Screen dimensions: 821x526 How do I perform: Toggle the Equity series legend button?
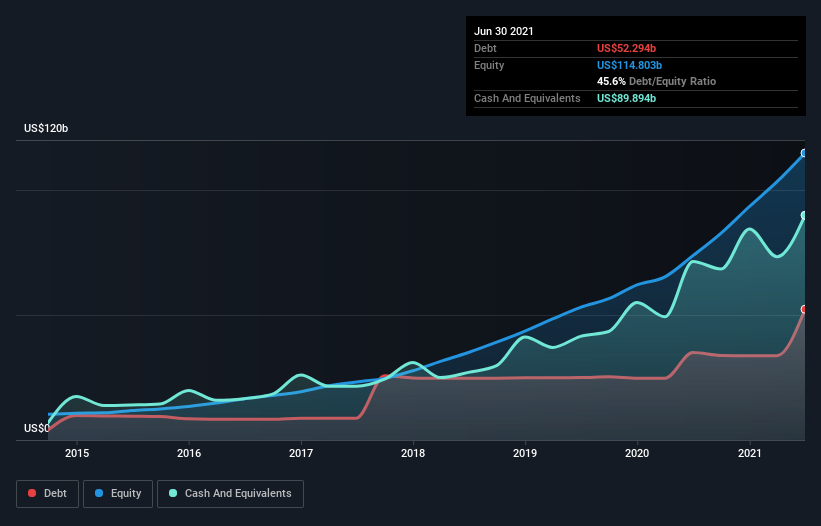coord(118,494)
